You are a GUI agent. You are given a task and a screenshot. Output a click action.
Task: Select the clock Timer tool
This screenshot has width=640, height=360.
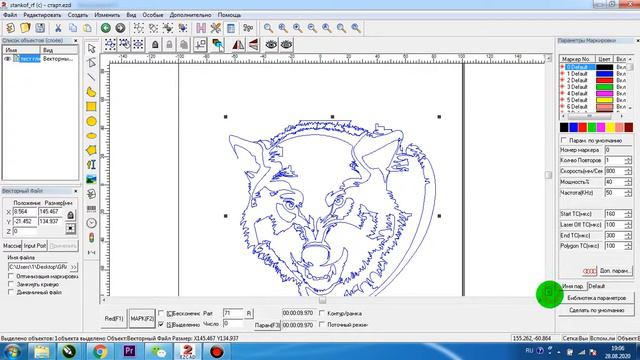(x=91, y=223)
